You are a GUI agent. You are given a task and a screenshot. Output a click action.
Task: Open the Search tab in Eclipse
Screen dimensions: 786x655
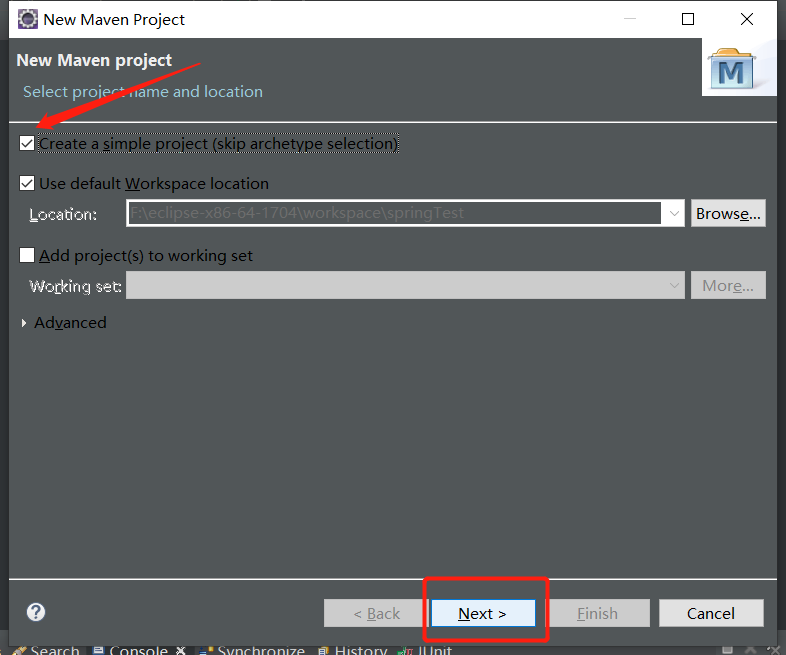tap(46, 650)
